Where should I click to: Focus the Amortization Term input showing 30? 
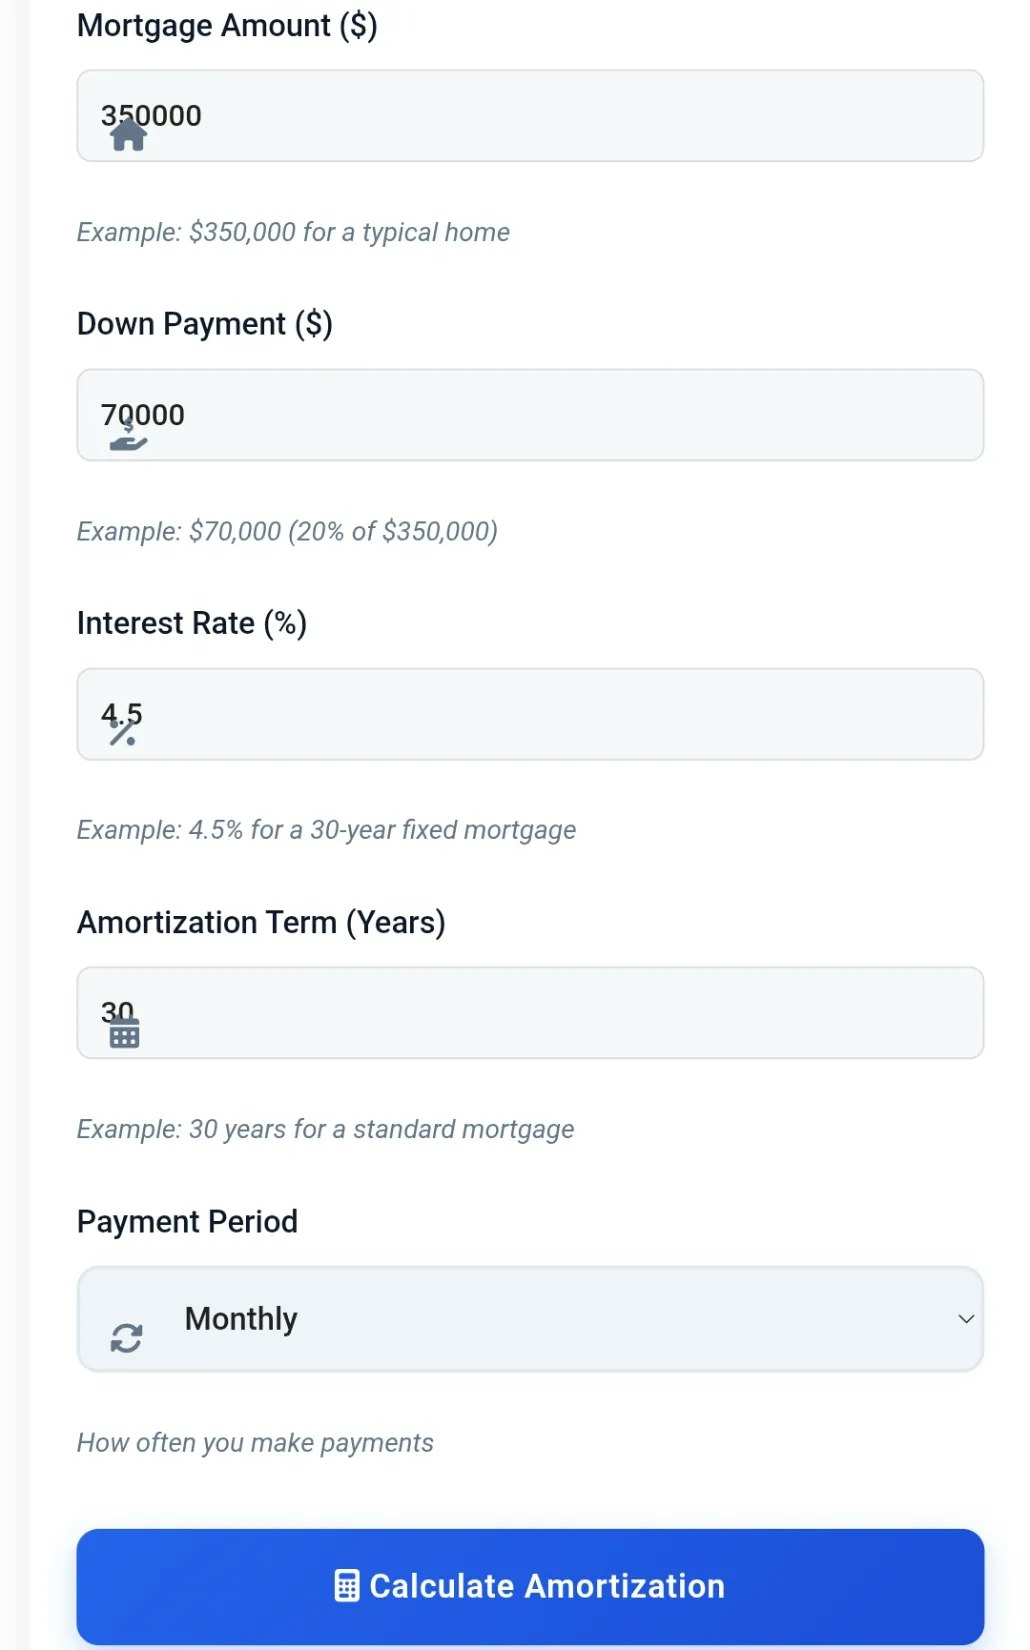530,1013
